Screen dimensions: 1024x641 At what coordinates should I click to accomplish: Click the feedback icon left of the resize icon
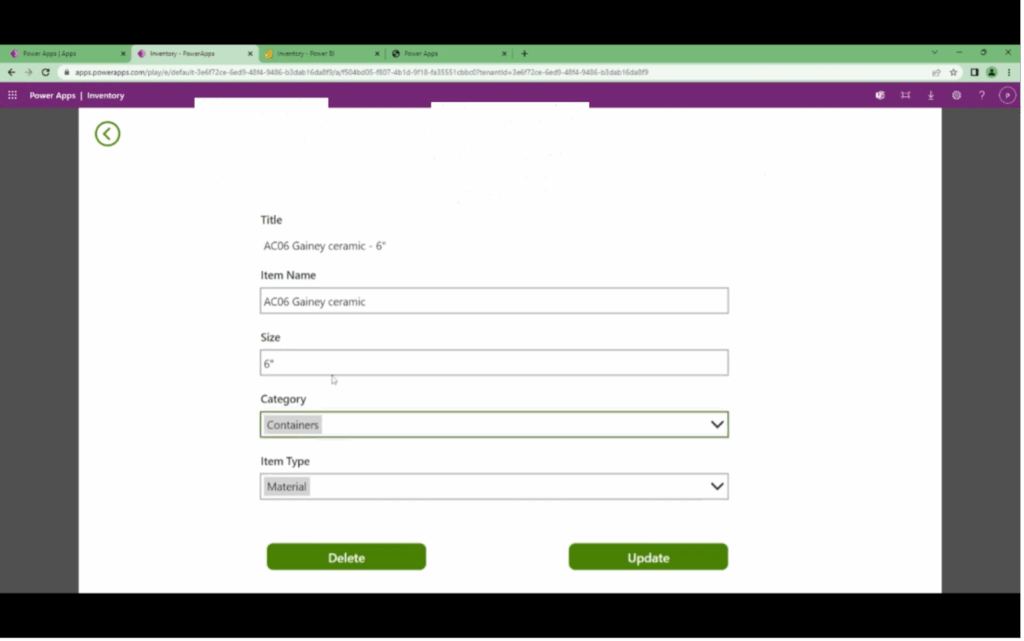click(879, 95)
